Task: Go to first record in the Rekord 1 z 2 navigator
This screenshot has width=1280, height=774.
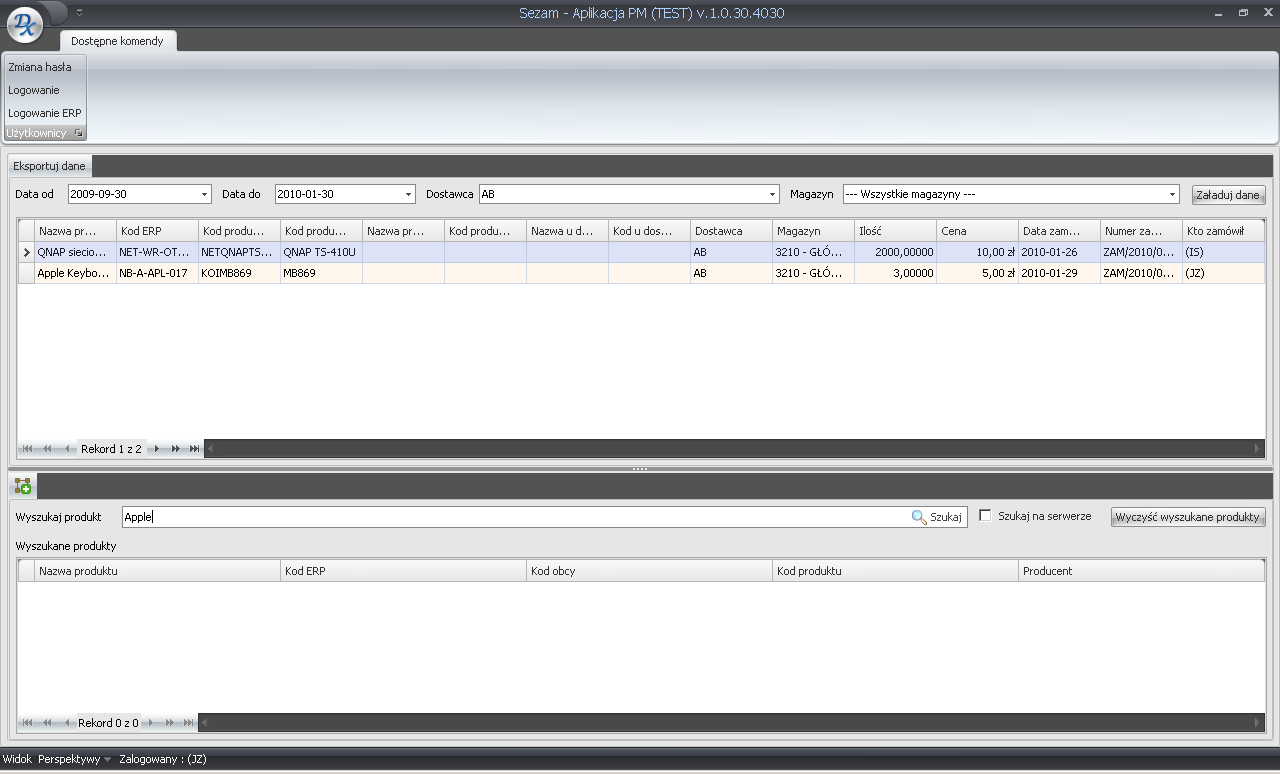Action: 28,449
